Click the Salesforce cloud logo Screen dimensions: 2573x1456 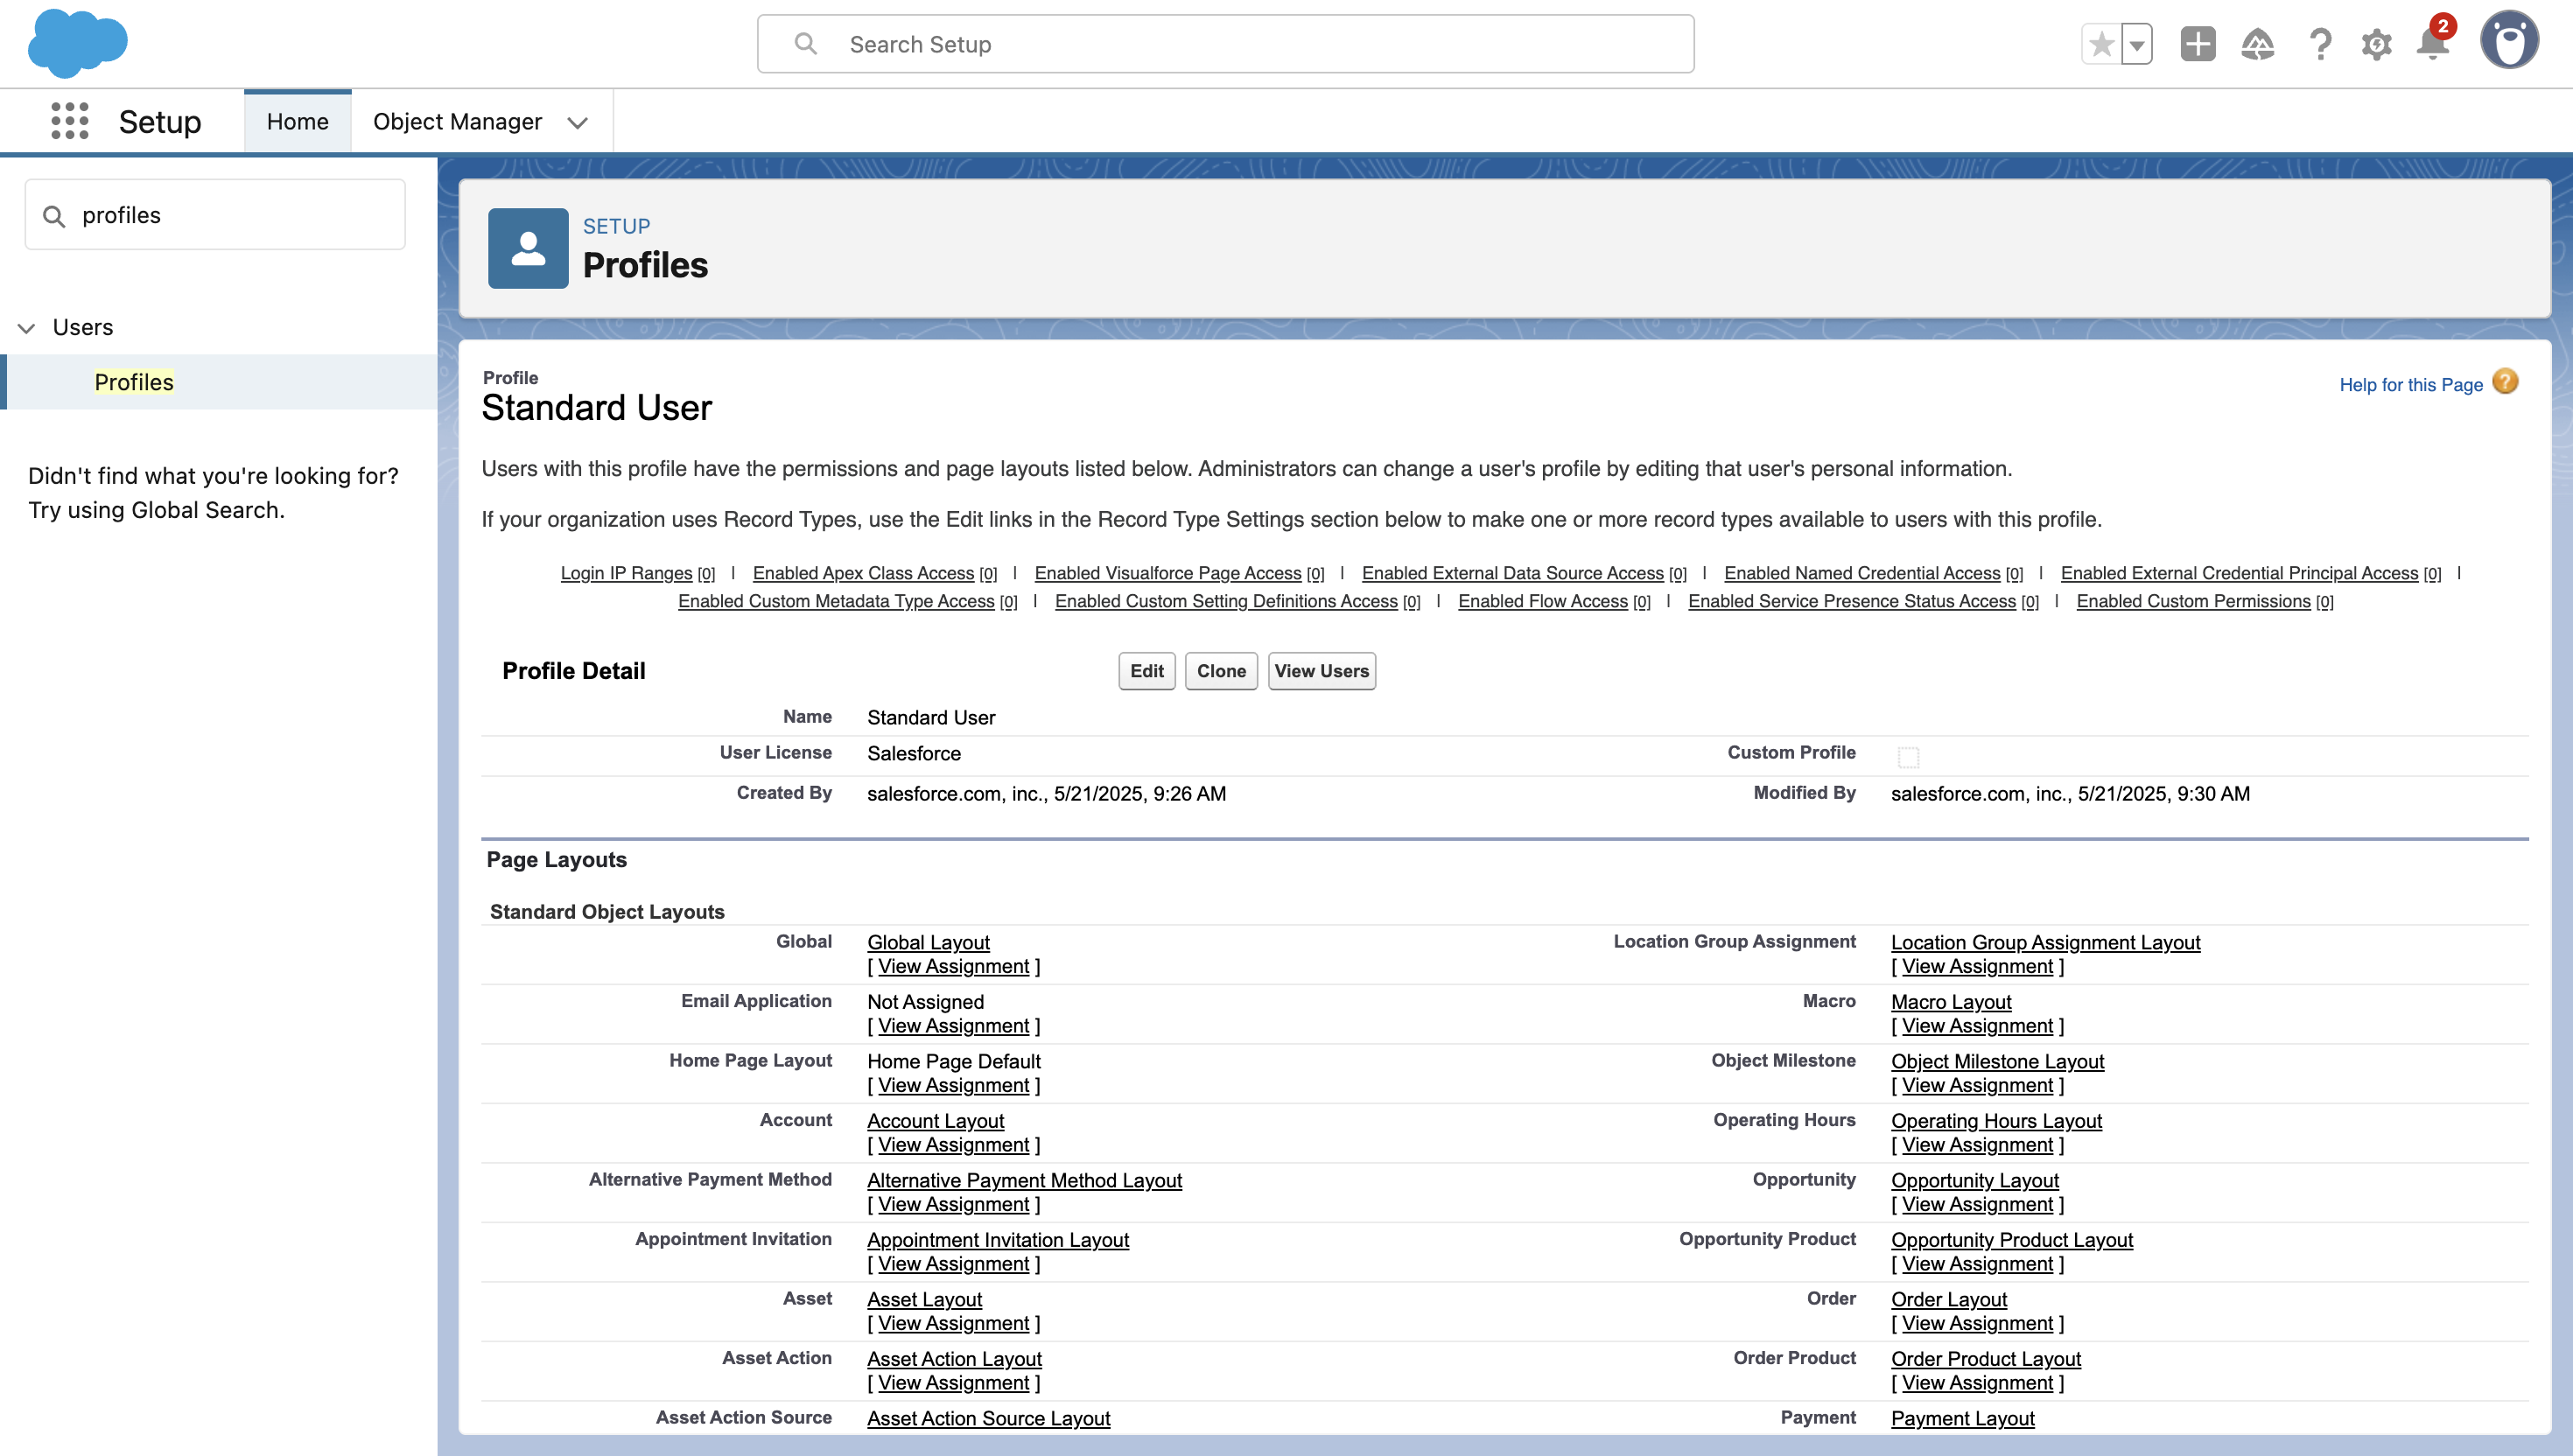[x=77, y=44]
